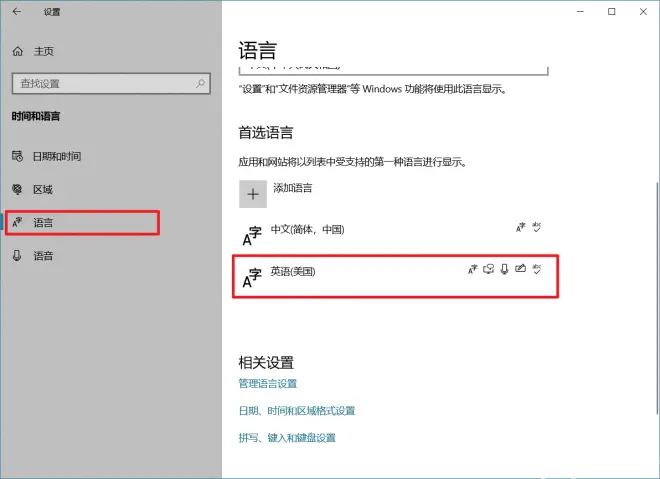This screenshot has height=479, width=660.
Task: Go back with the arrow icon
Action: coord(17,12)
